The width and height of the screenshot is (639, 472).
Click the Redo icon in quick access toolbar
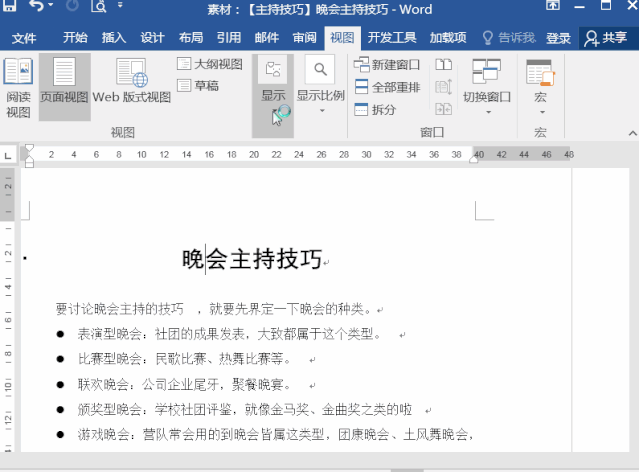click(73, 5)
